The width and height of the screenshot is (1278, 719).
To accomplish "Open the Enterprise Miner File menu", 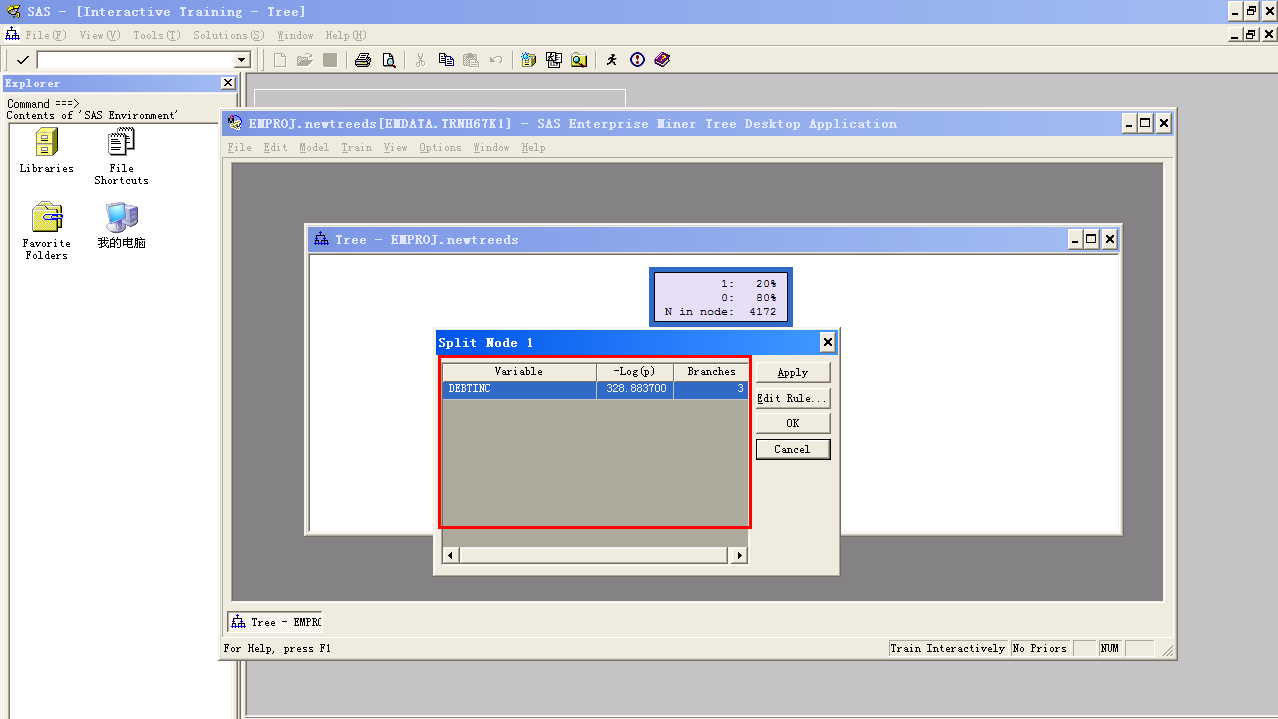I will [x=240, y=147].
